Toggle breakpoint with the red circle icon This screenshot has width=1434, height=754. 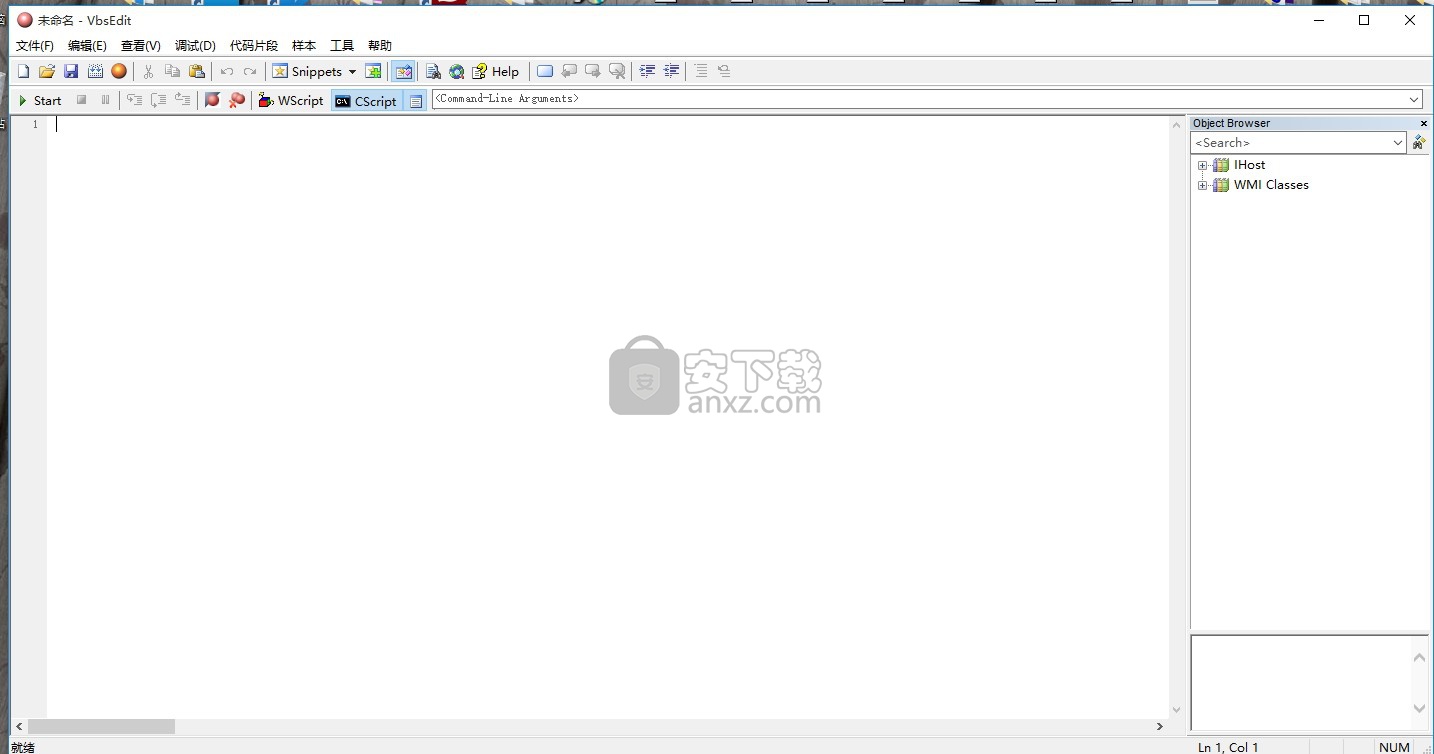pos(212,100)
